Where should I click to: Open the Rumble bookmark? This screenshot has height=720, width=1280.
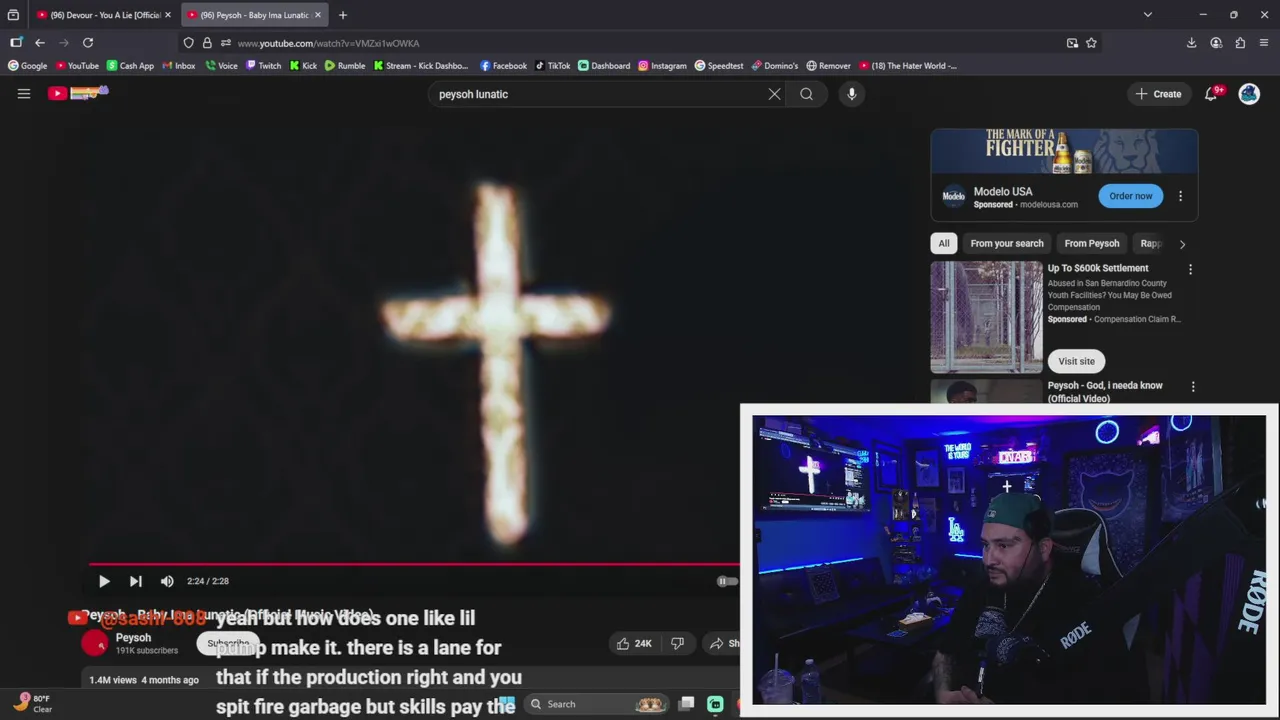pyautogui.click(x=345, y=66)
